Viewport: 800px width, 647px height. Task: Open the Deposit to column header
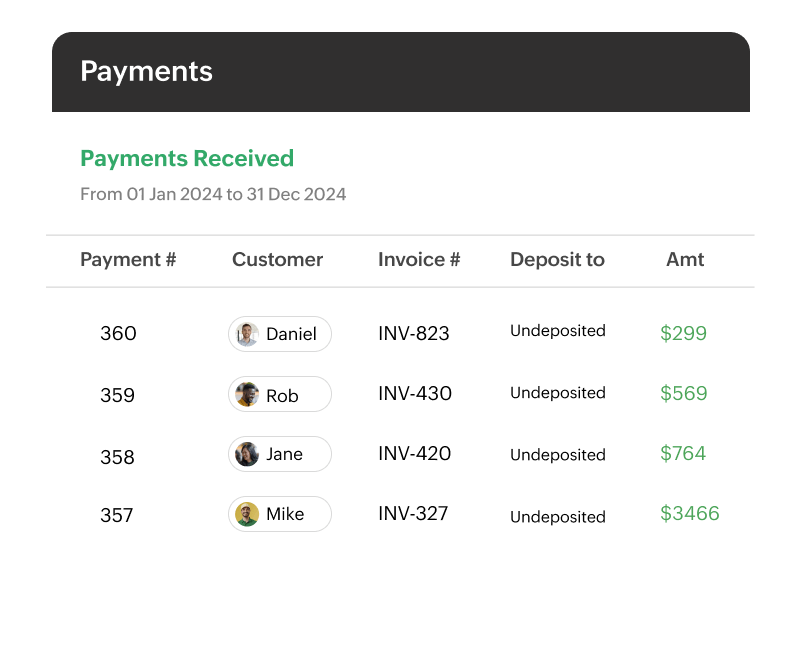(x=556, y=259)
